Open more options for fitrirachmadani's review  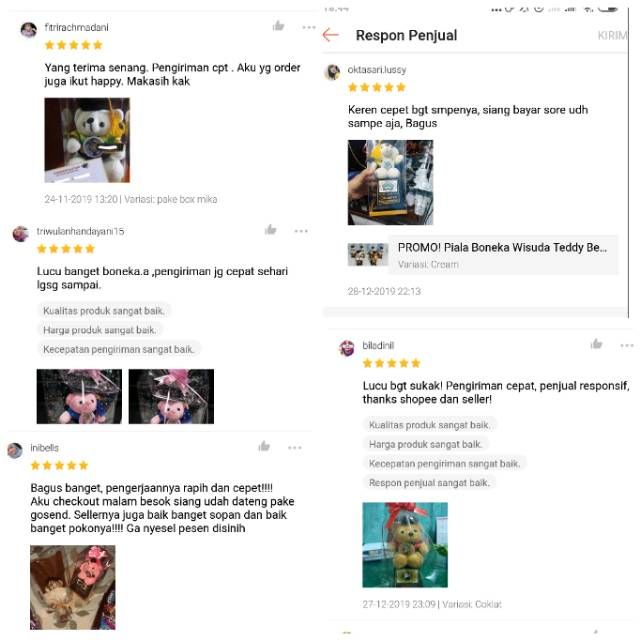point(309,27)
